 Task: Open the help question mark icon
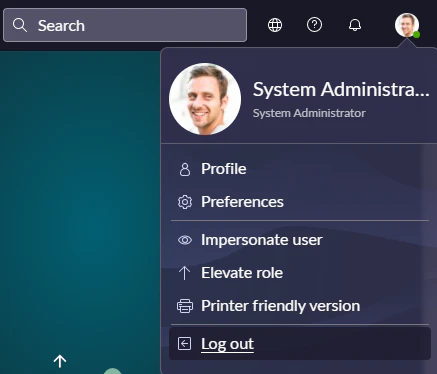click(x=314, y=25)
